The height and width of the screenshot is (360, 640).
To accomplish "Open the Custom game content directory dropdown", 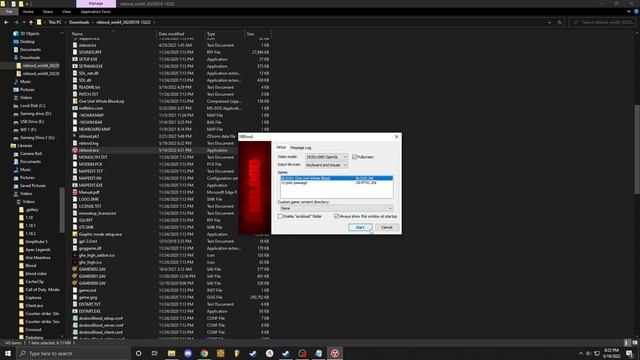I will click(336, 208).
